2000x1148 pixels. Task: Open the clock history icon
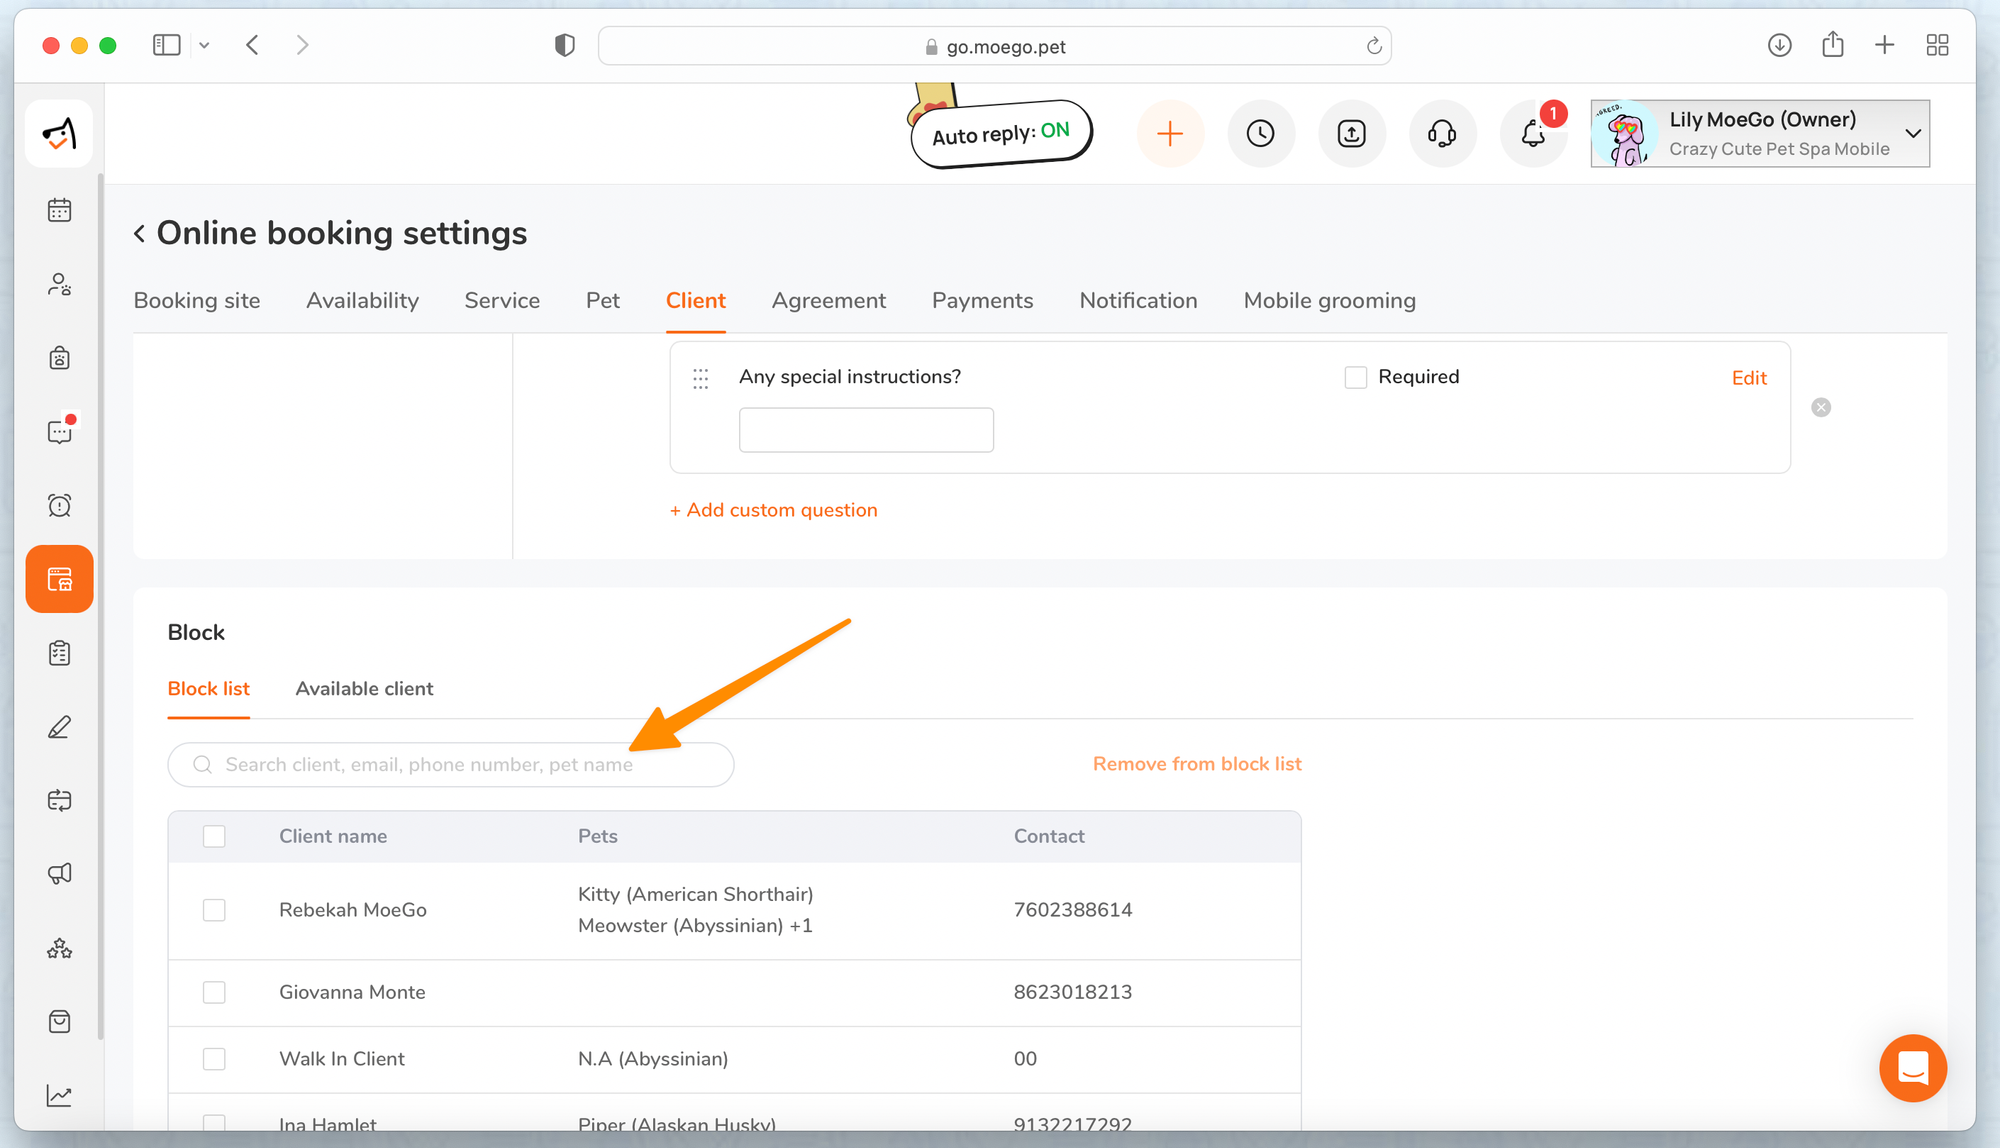click(1260, 133)
